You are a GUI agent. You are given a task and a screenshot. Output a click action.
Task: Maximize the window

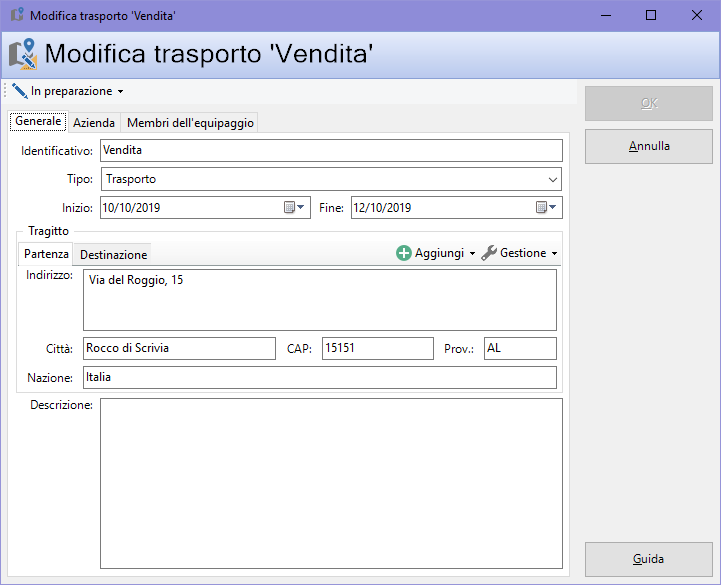651,15
